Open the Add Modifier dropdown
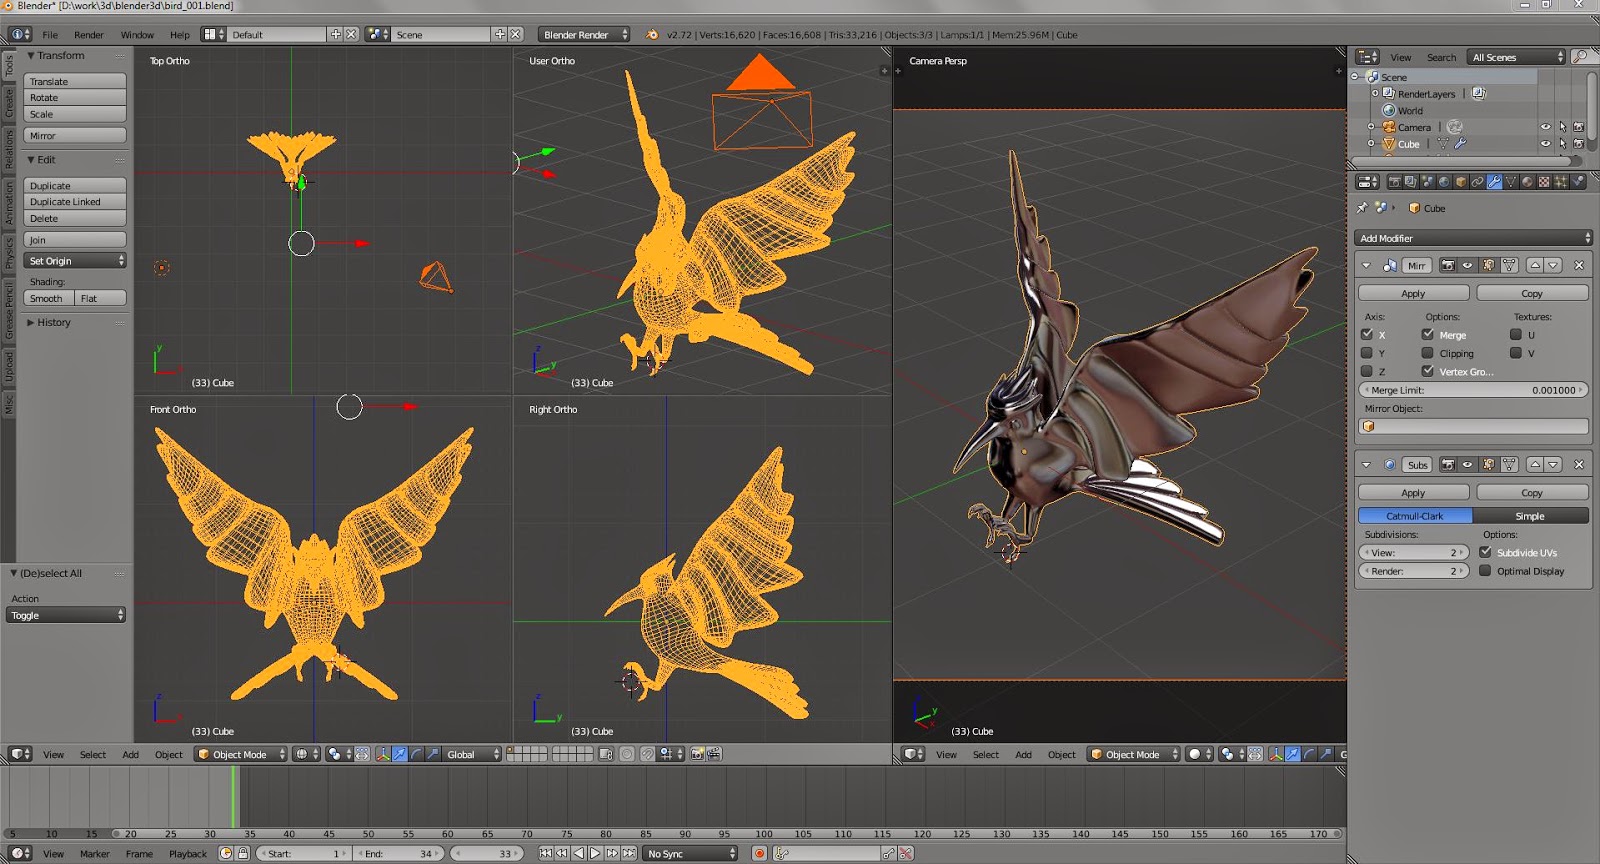This screenshot has width=1600, height=864. 1472,238
